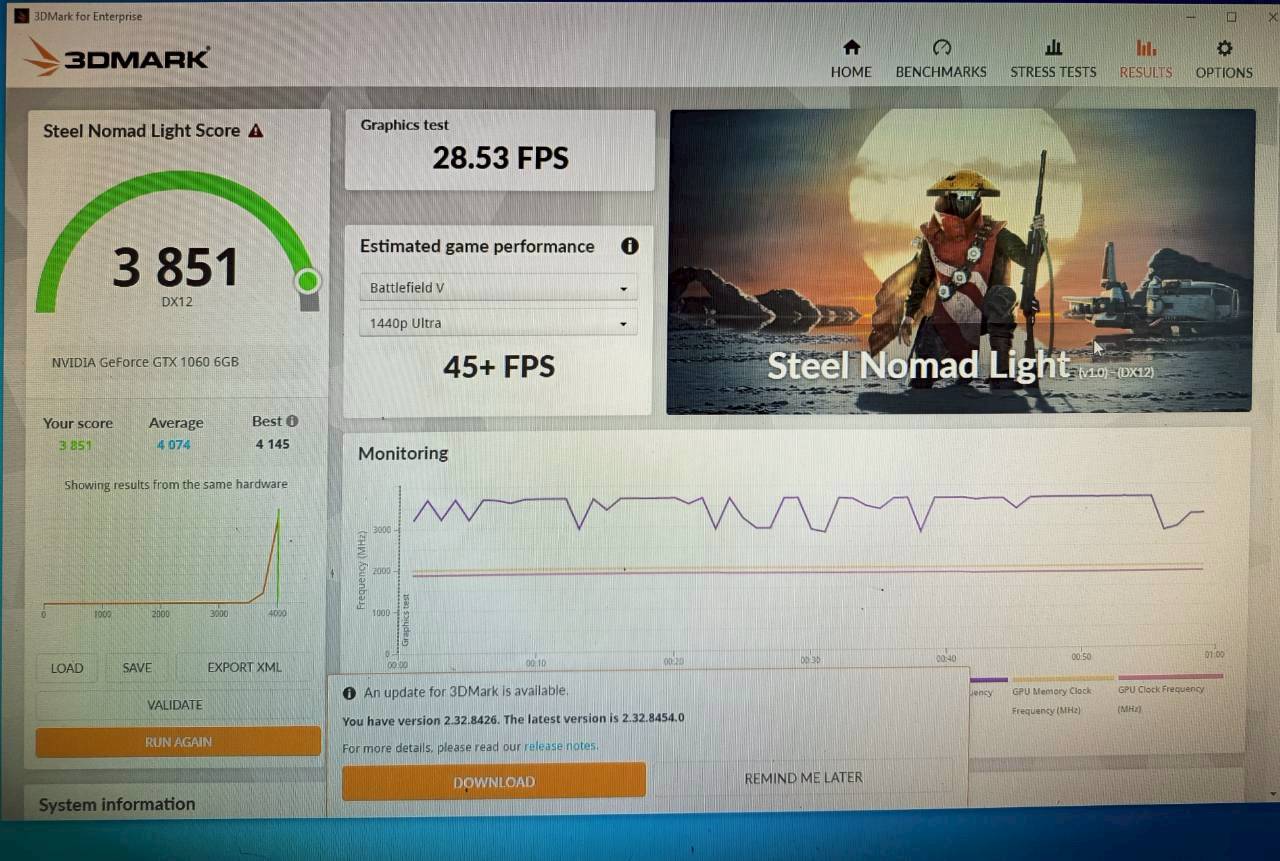Click the info icon on the update notification
This screenshot has height=861, width=1280.
349,691
